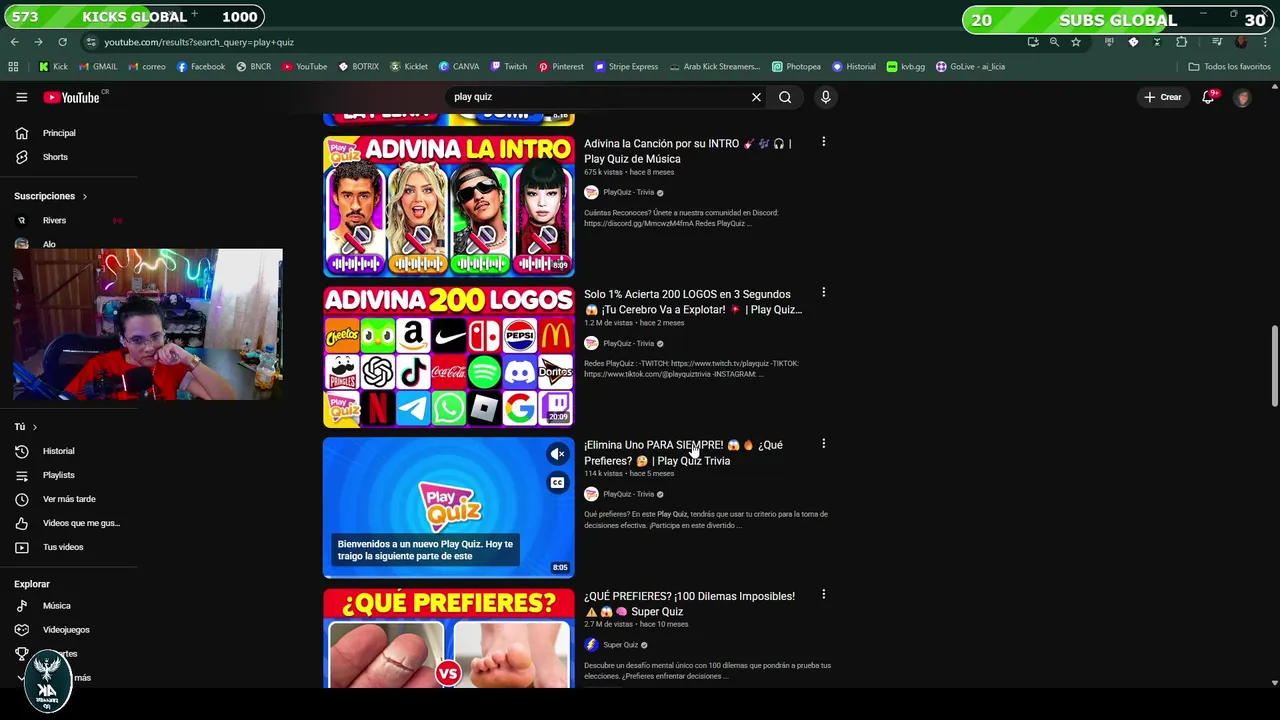The height and width of the screenshot is (720, 1280).
Task: Open the CANVA bookmark
Action: [459, 67]
